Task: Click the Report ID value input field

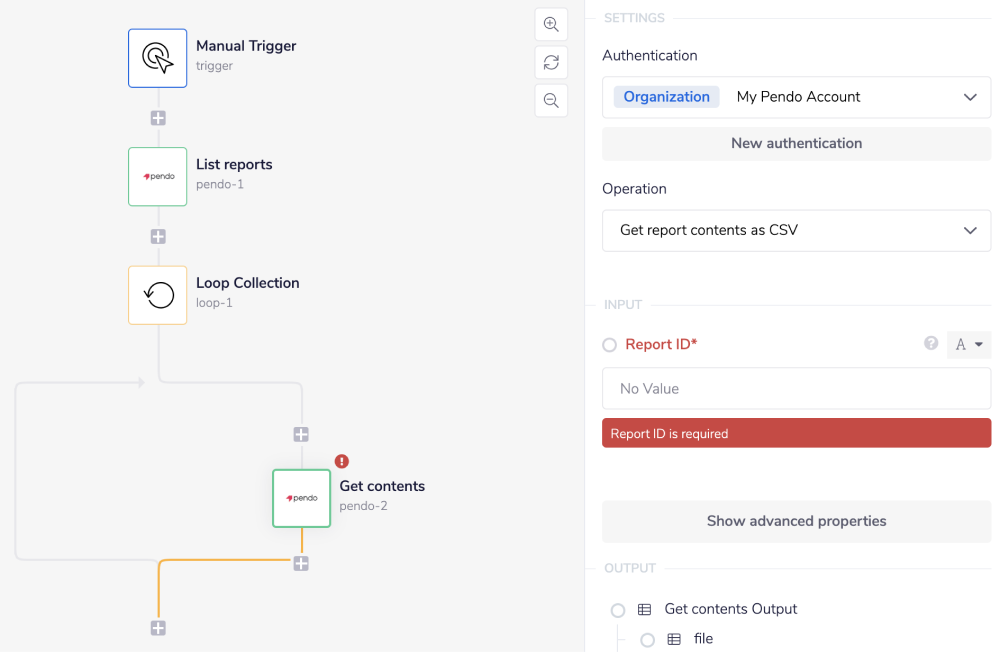Action: tap(796, 388)
